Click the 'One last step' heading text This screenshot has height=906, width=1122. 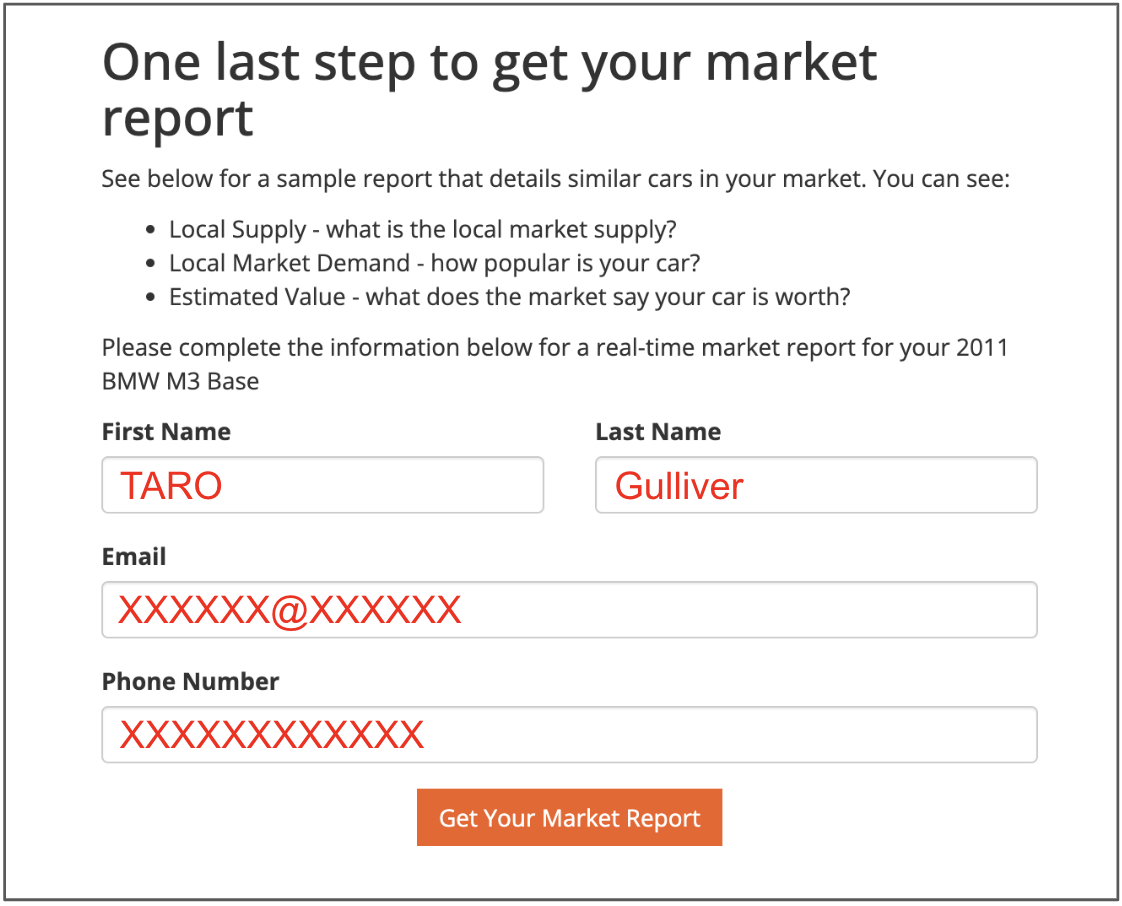click(x=490, y=63)
